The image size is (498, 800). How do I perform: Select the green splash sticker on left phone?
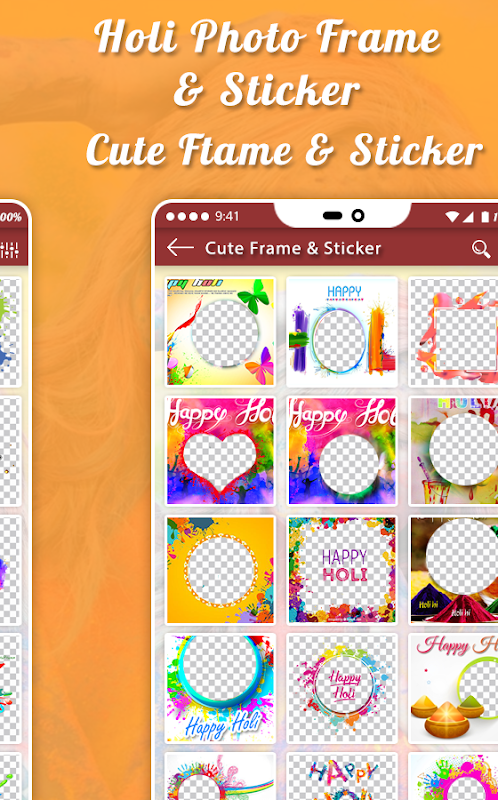[10, 332]
